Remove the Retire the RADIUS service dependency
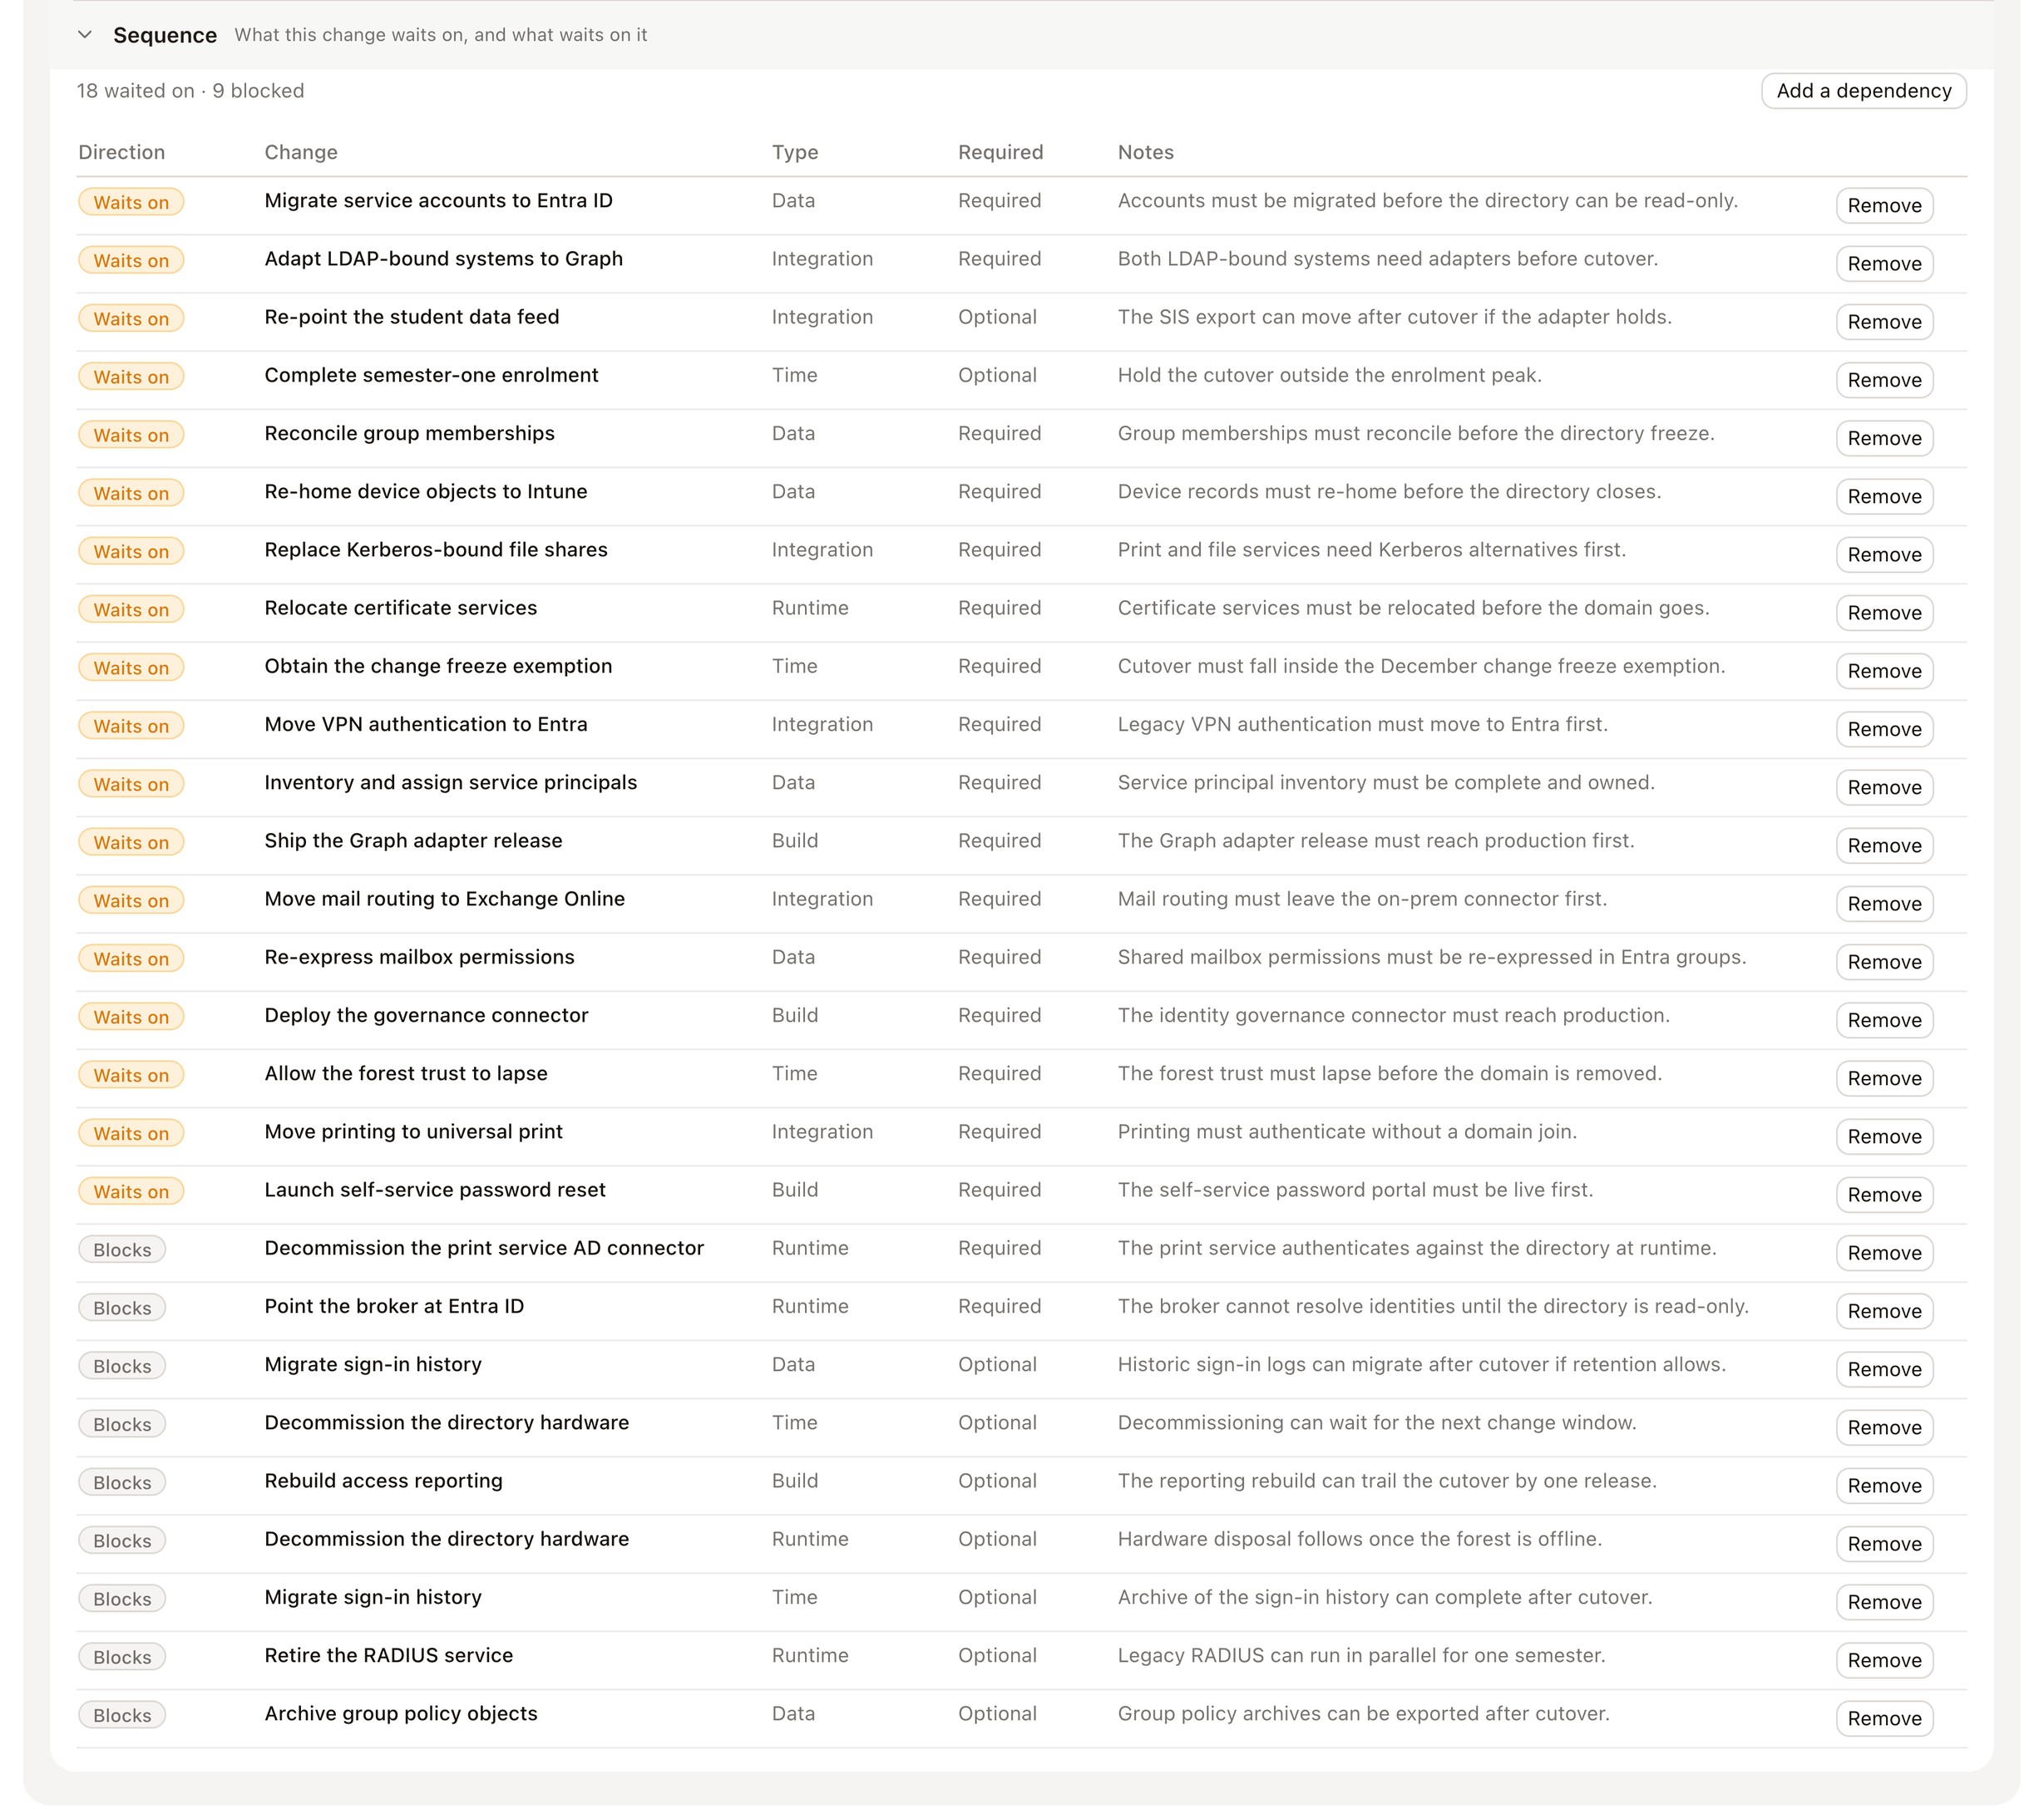2044x1809 pixels. [x=1884, y=1660]
